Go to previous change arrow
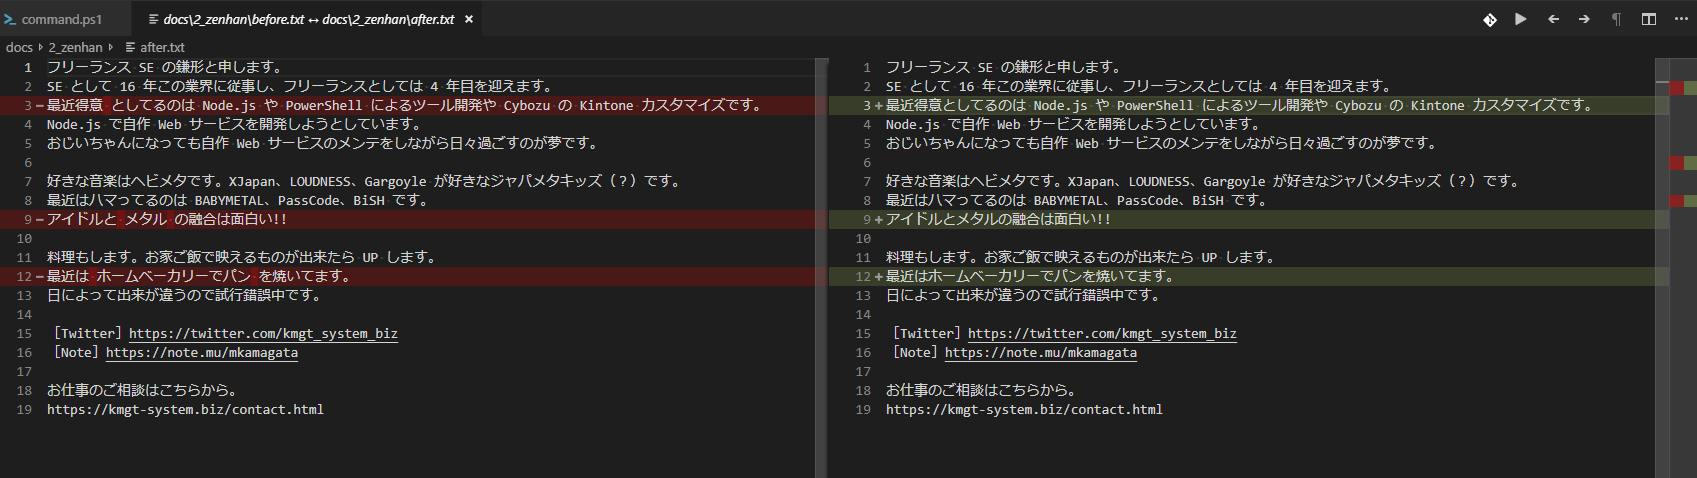 point(1553,19)
